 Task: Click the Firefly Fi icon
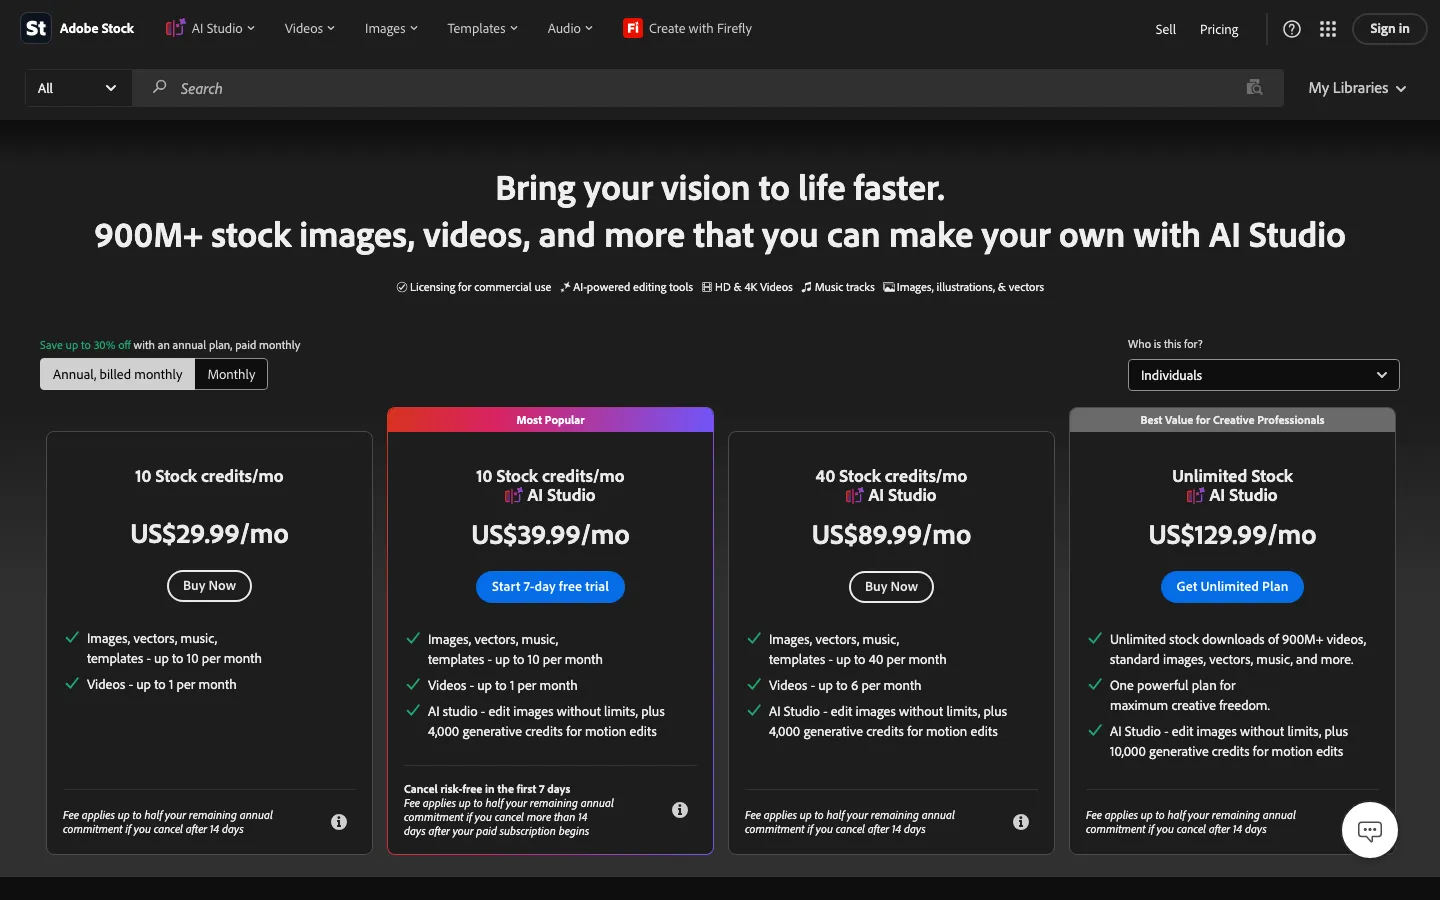632,28
